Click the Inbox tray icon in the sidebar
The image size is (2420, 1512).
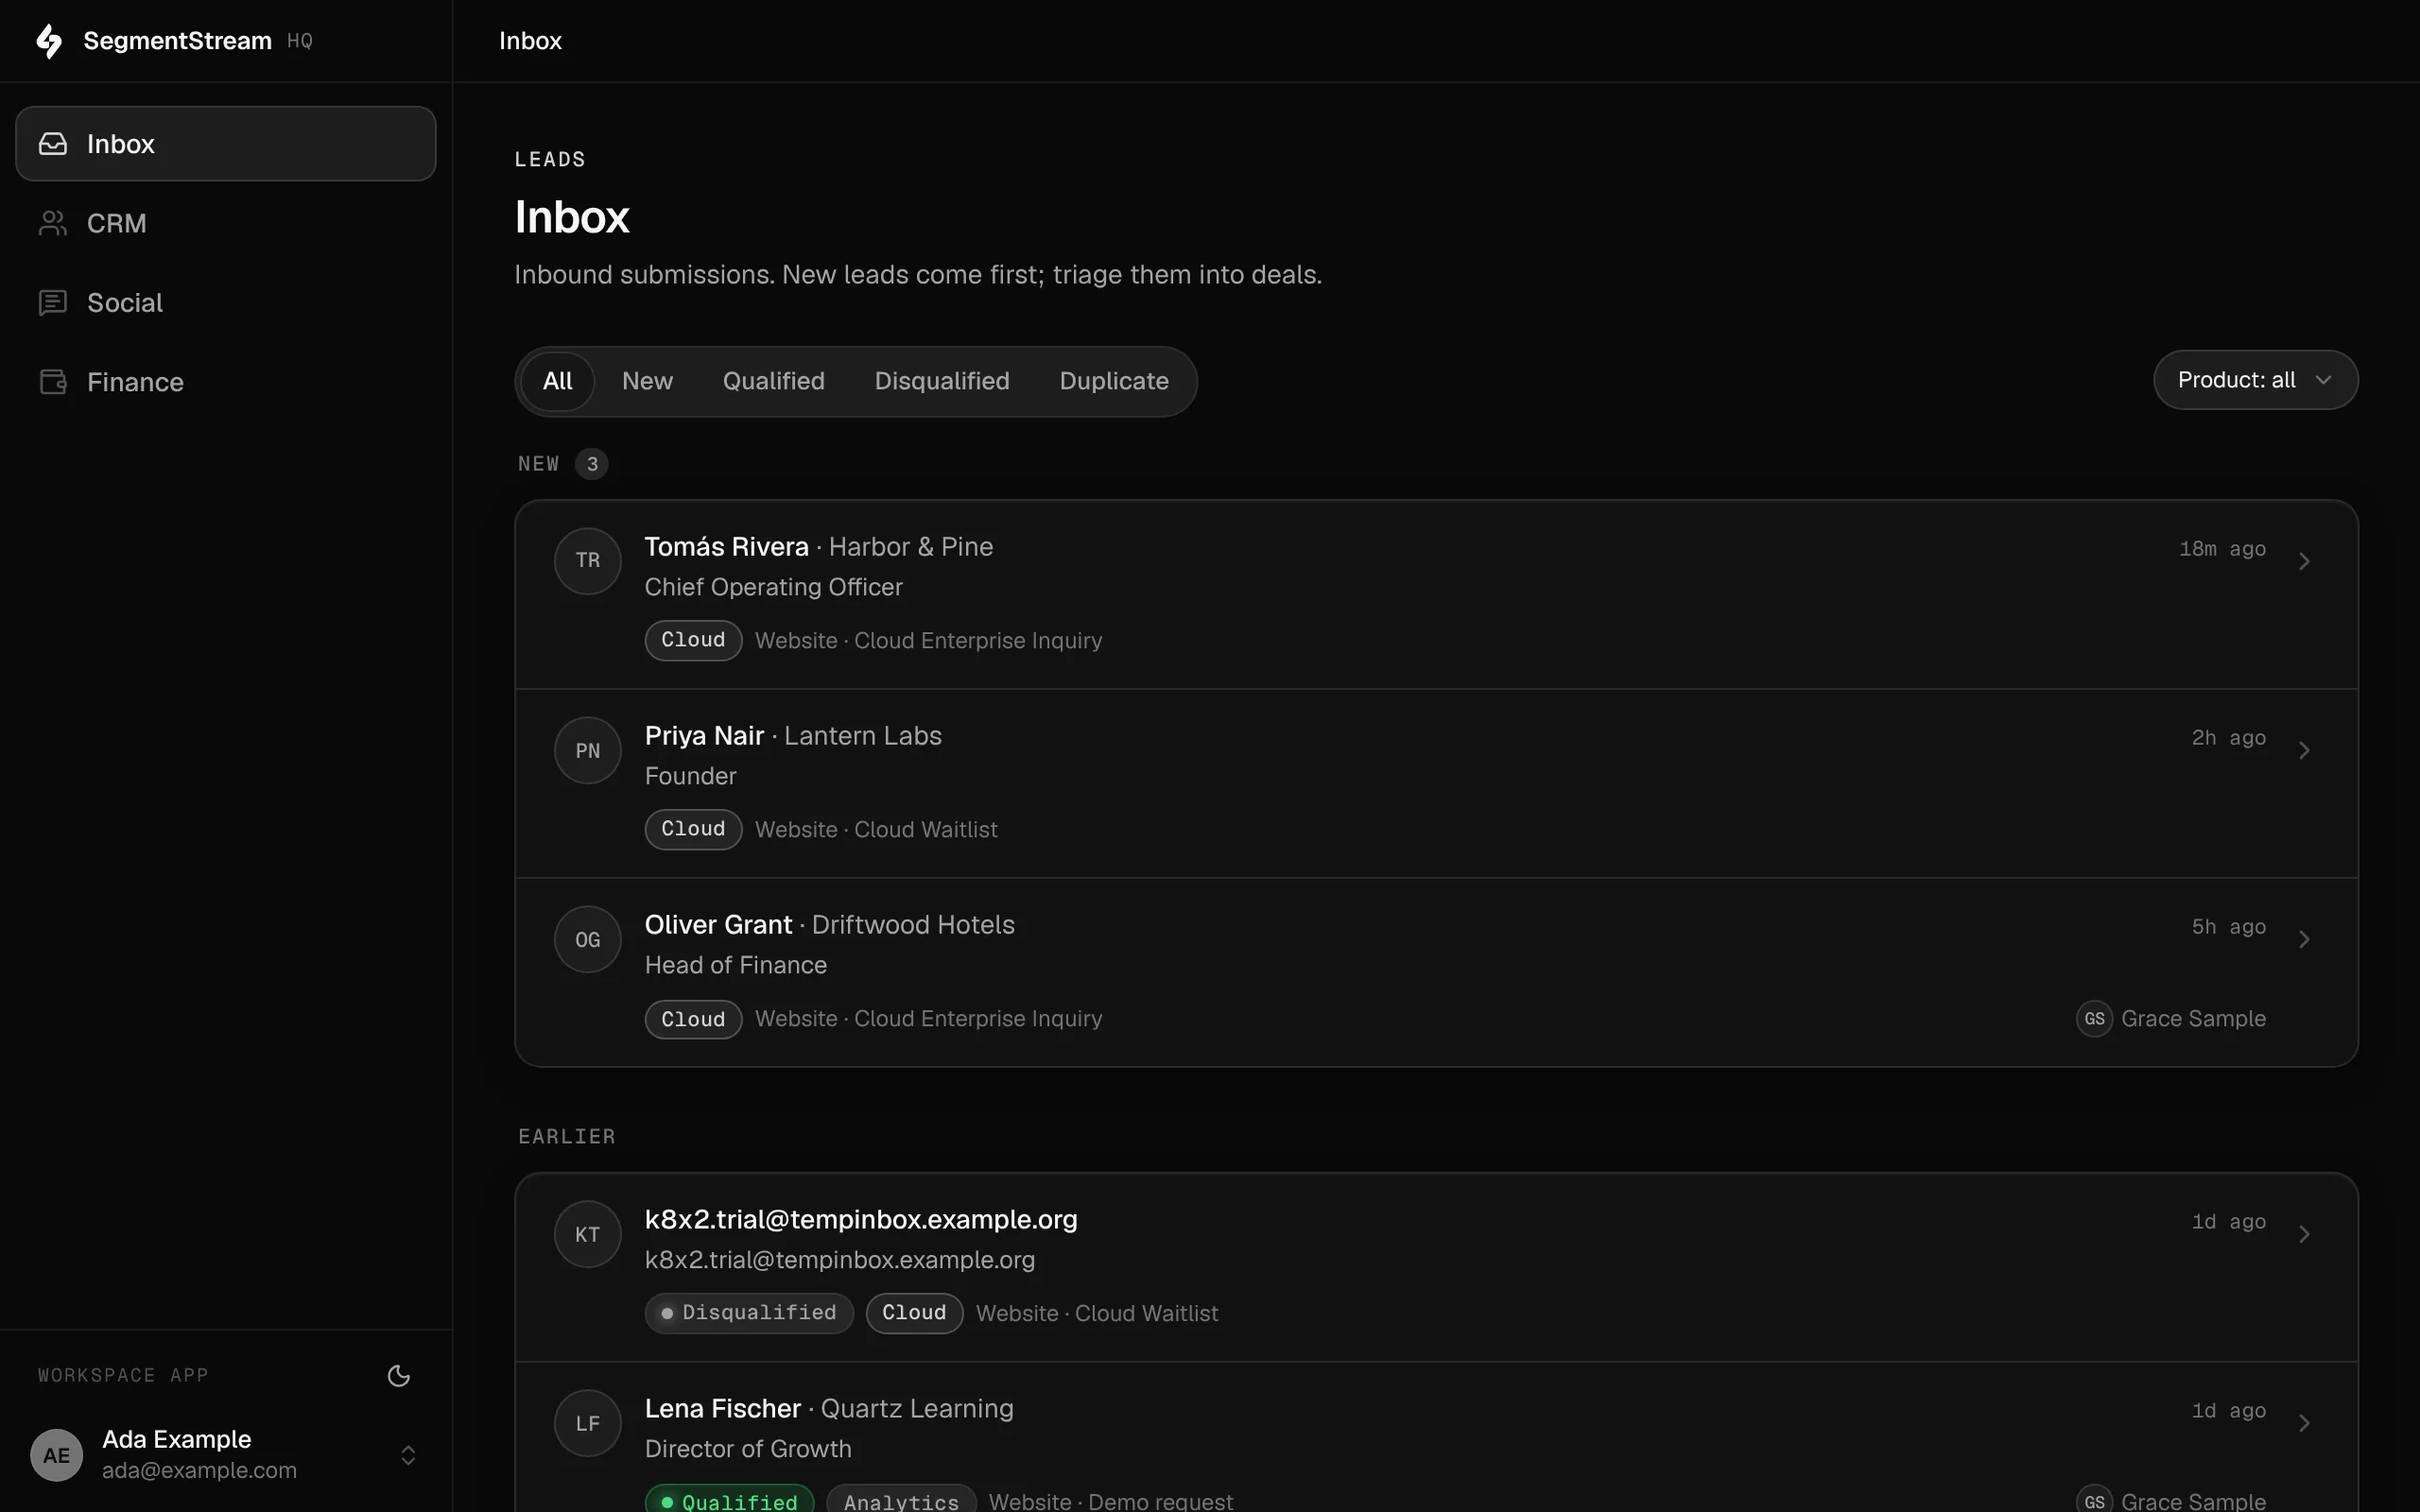53,144
